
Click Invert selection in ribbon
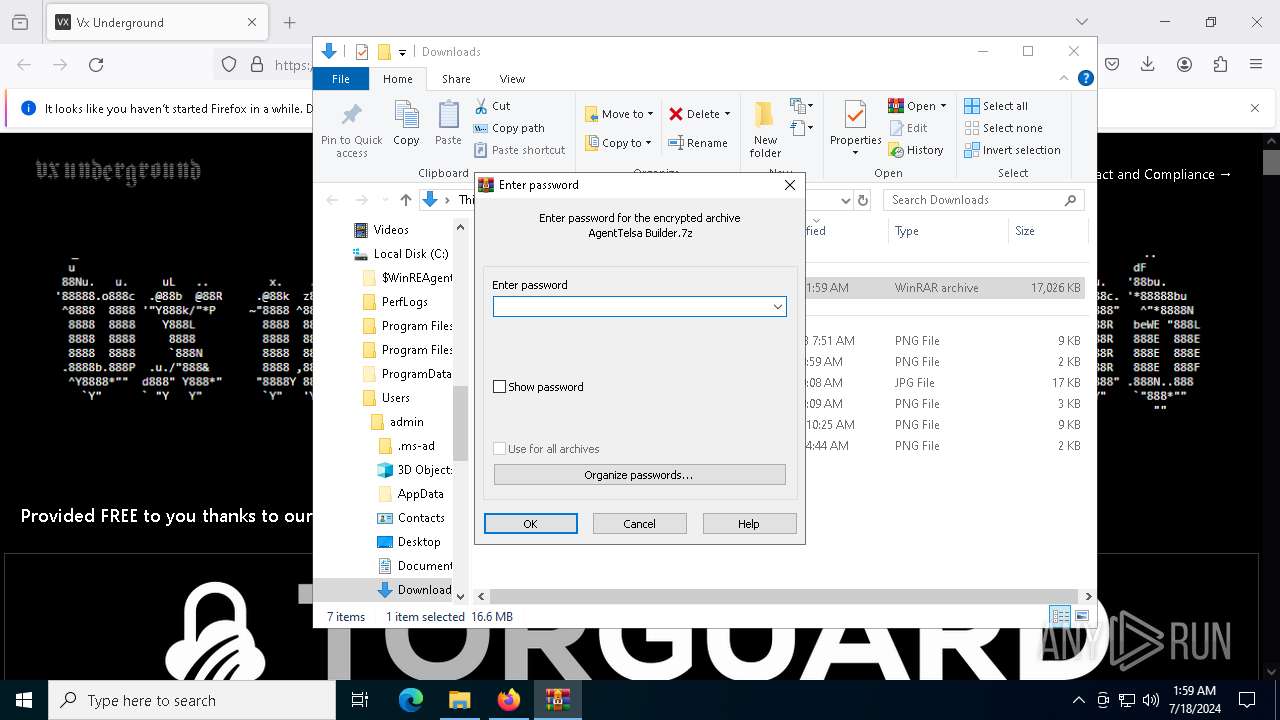tap(1012, 150)
